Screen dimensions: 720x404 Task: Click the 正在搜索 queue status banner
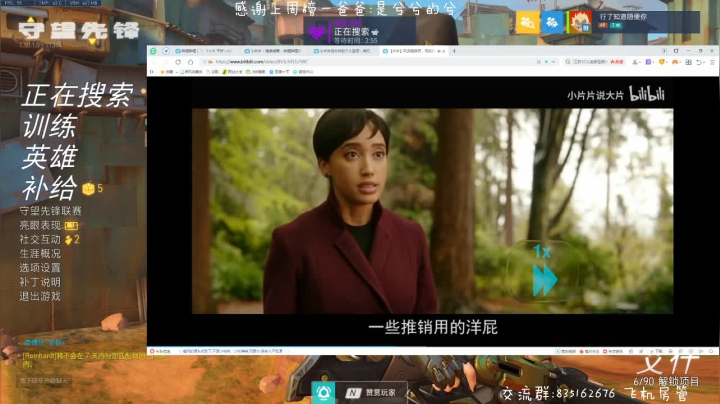coord(360,31)
